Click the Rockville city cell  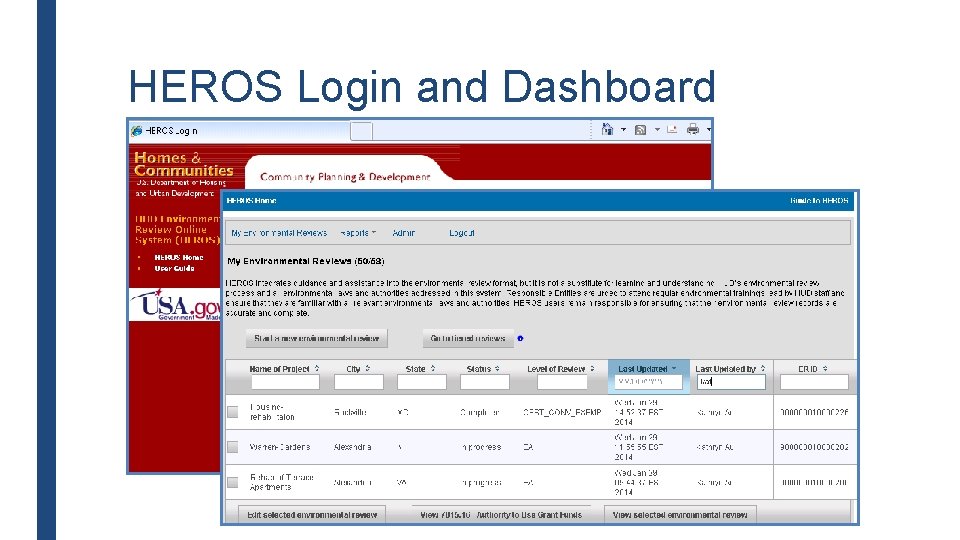pos(350,412)
